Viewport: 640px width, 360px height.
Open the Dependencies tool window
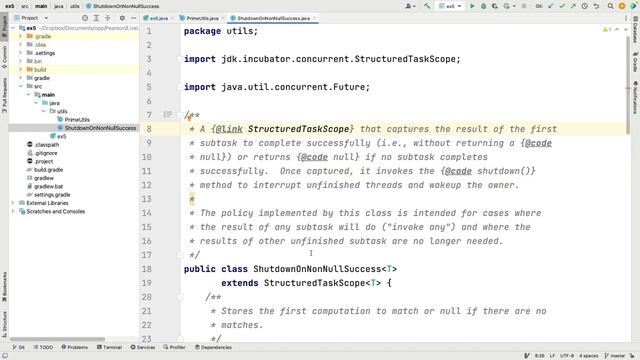point(213,347)
